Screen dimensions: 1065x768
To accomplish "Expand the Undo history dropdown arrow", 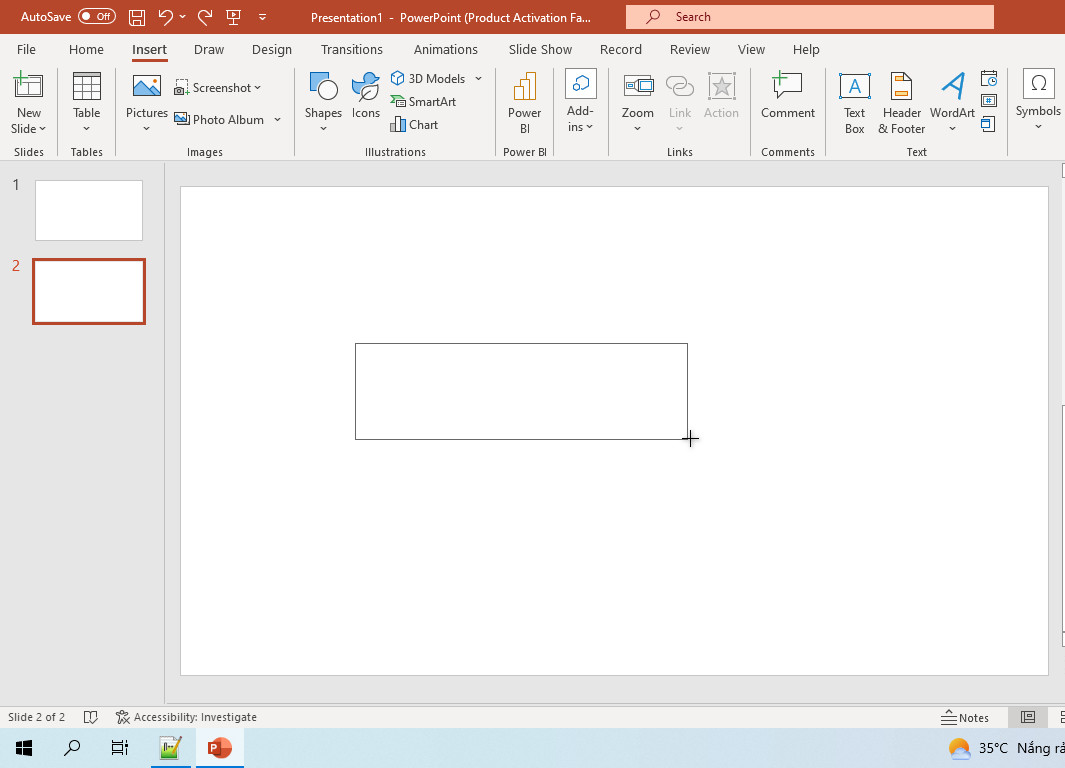I will 183,17.
